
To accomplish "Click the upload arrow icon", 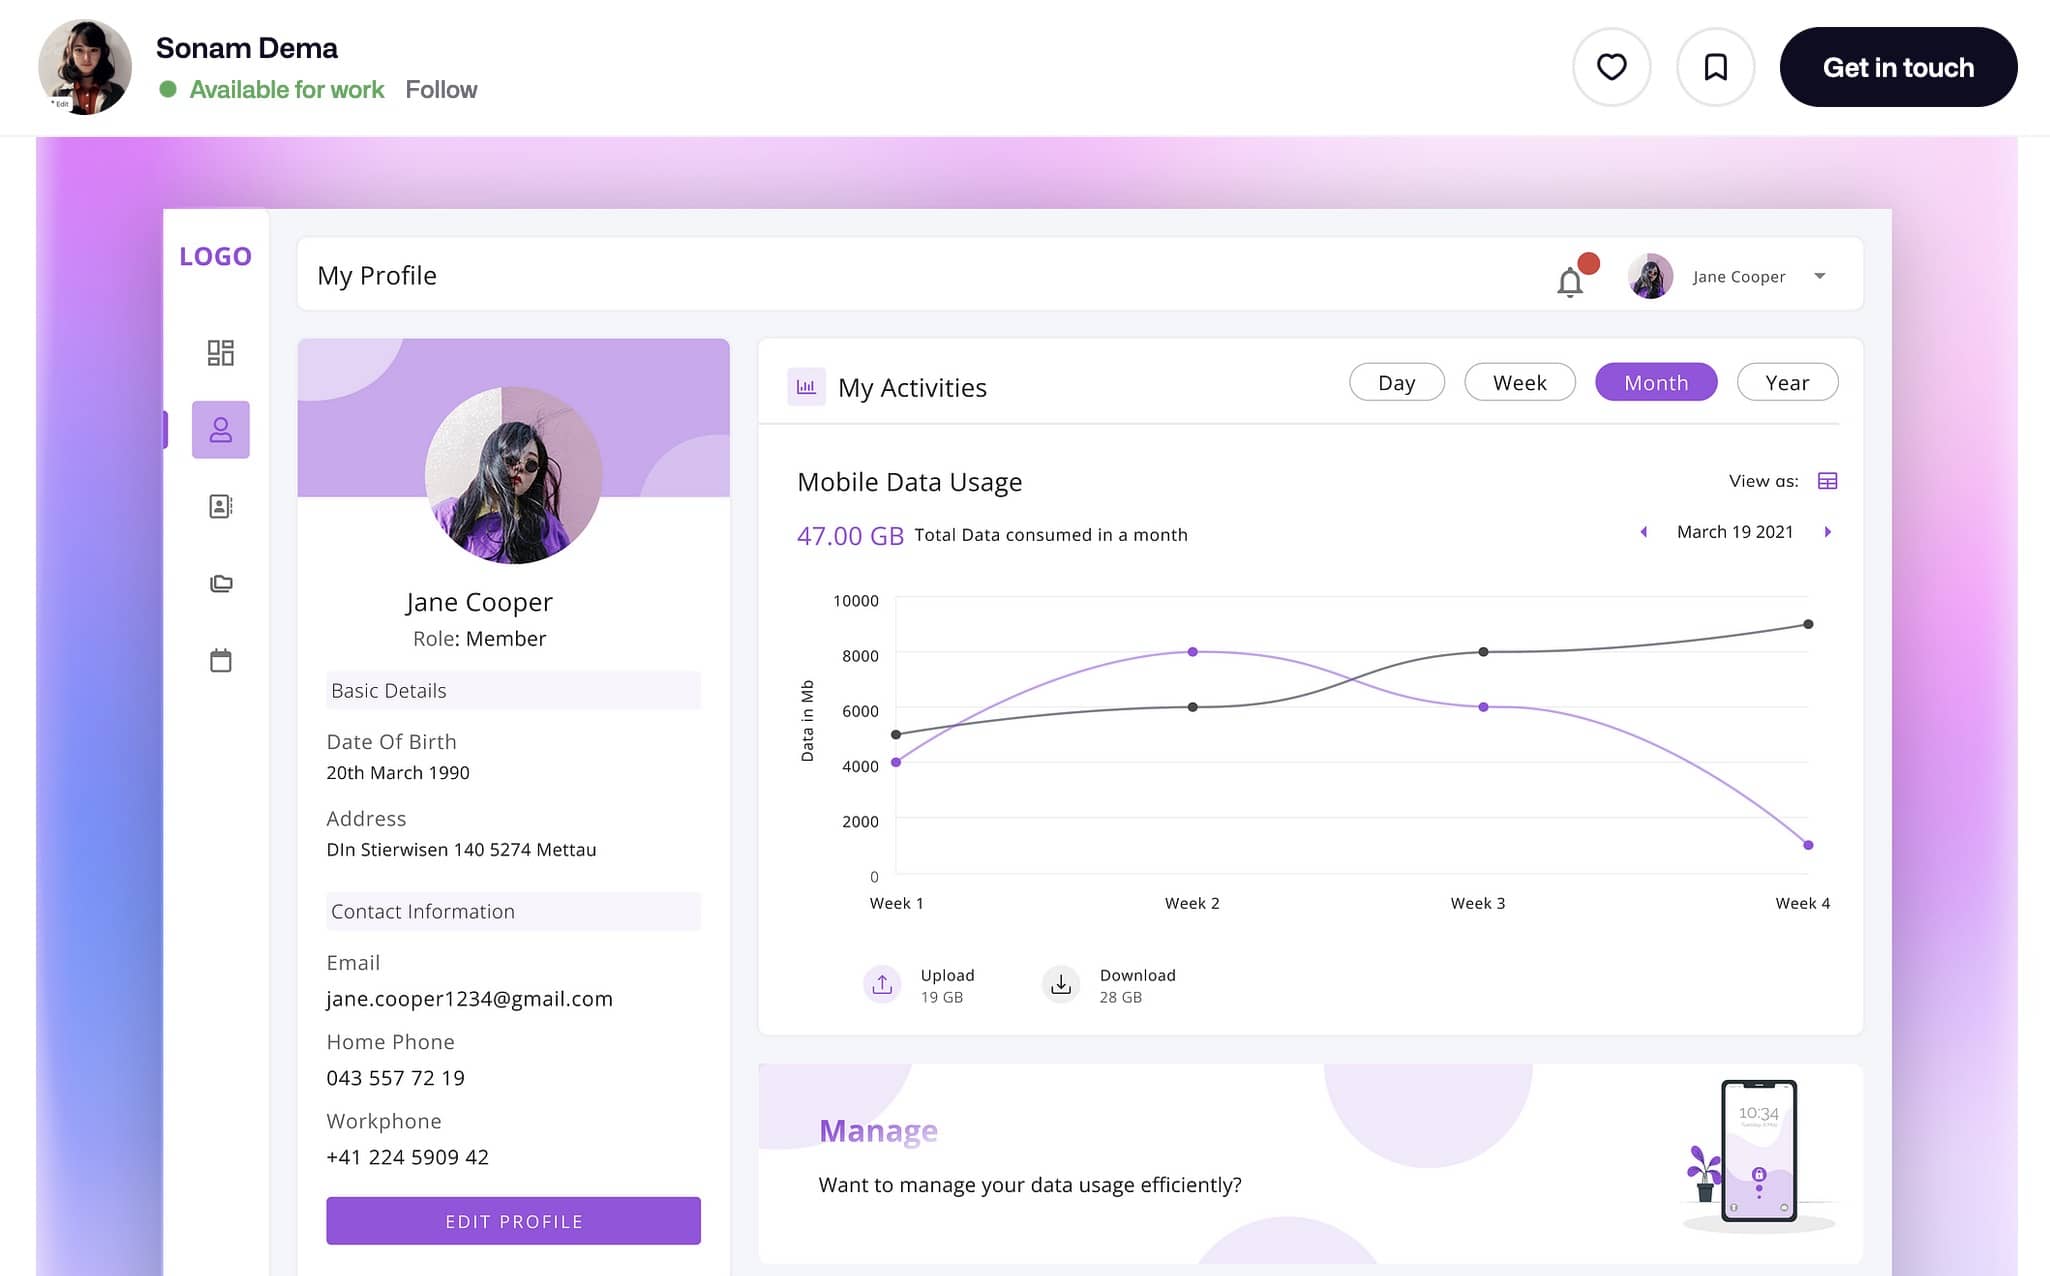I will coord(882,985).
